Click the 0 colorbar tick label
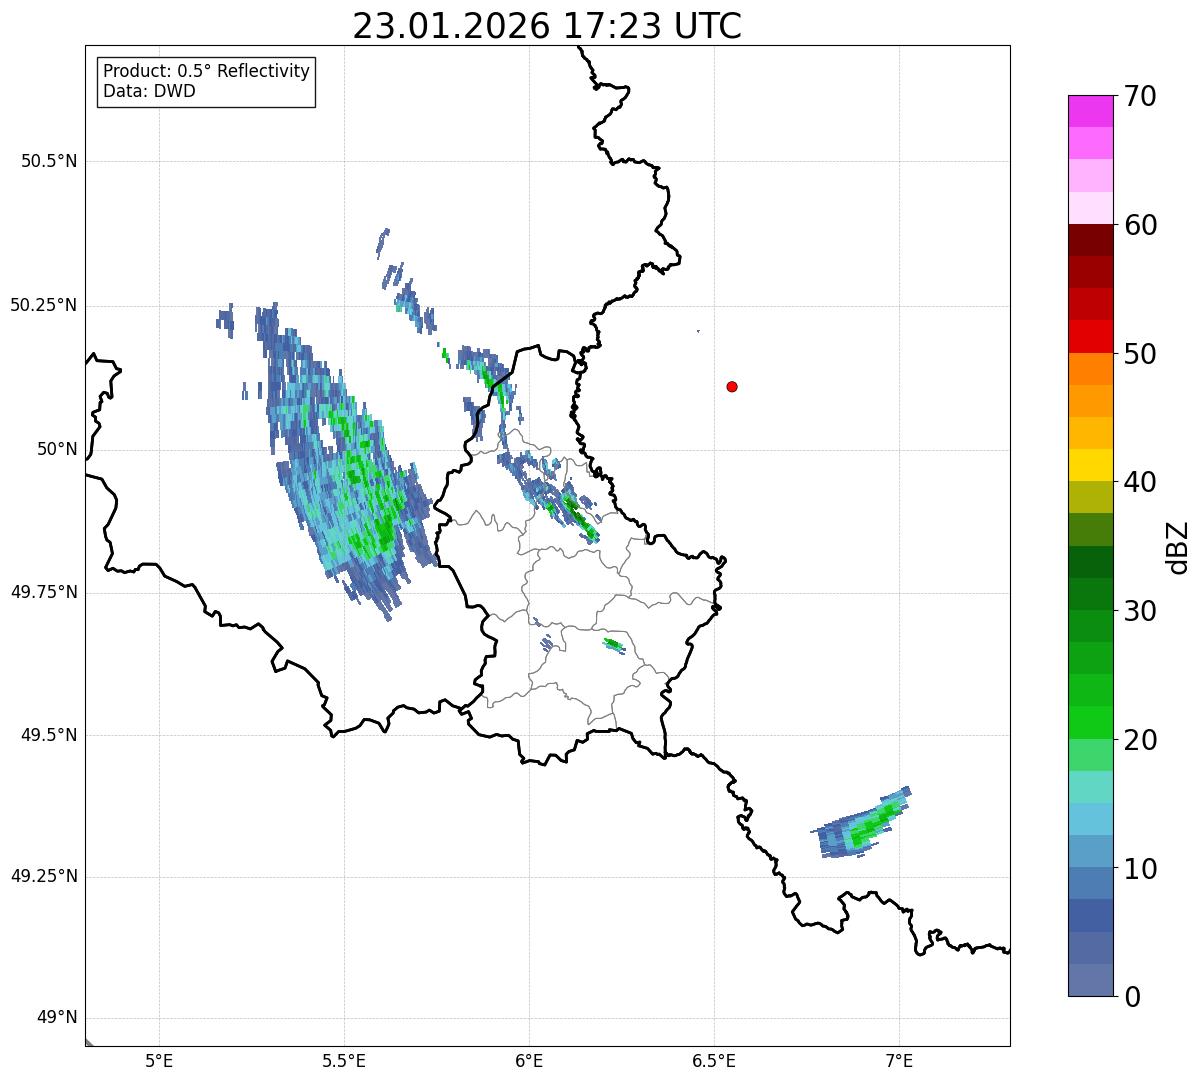Image resolution: width=1202 pixels, height=1081 pixels. pyautogui.click(x=1132, y=997)
